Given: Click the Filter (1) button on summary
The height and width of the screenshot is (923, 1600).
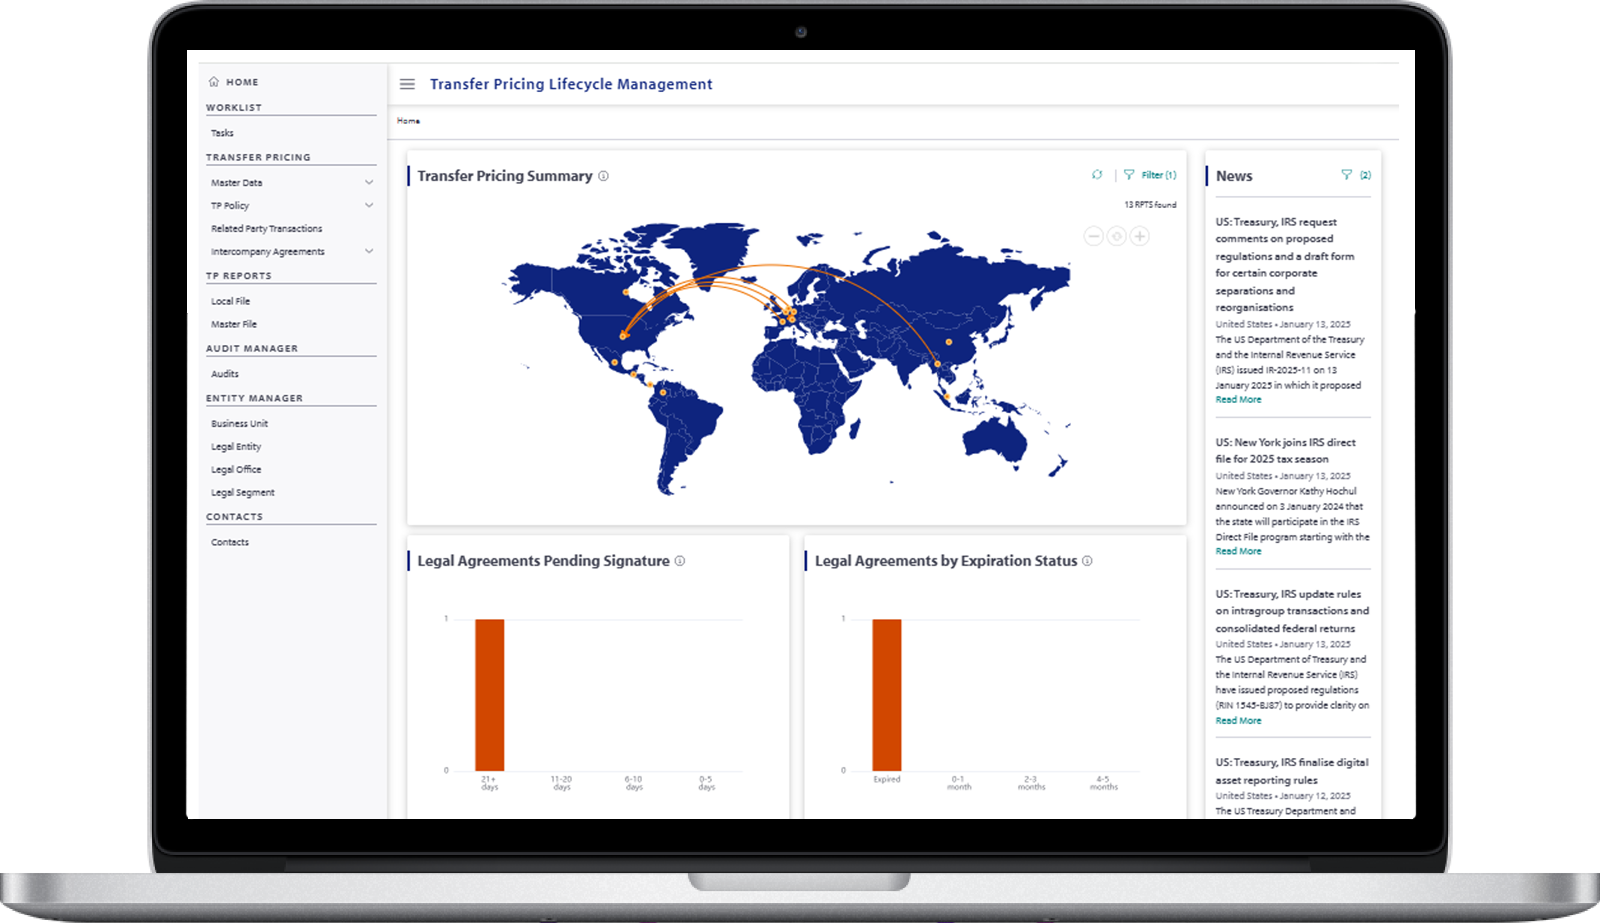Looking at the screenshot, I should pos(1151,175).
